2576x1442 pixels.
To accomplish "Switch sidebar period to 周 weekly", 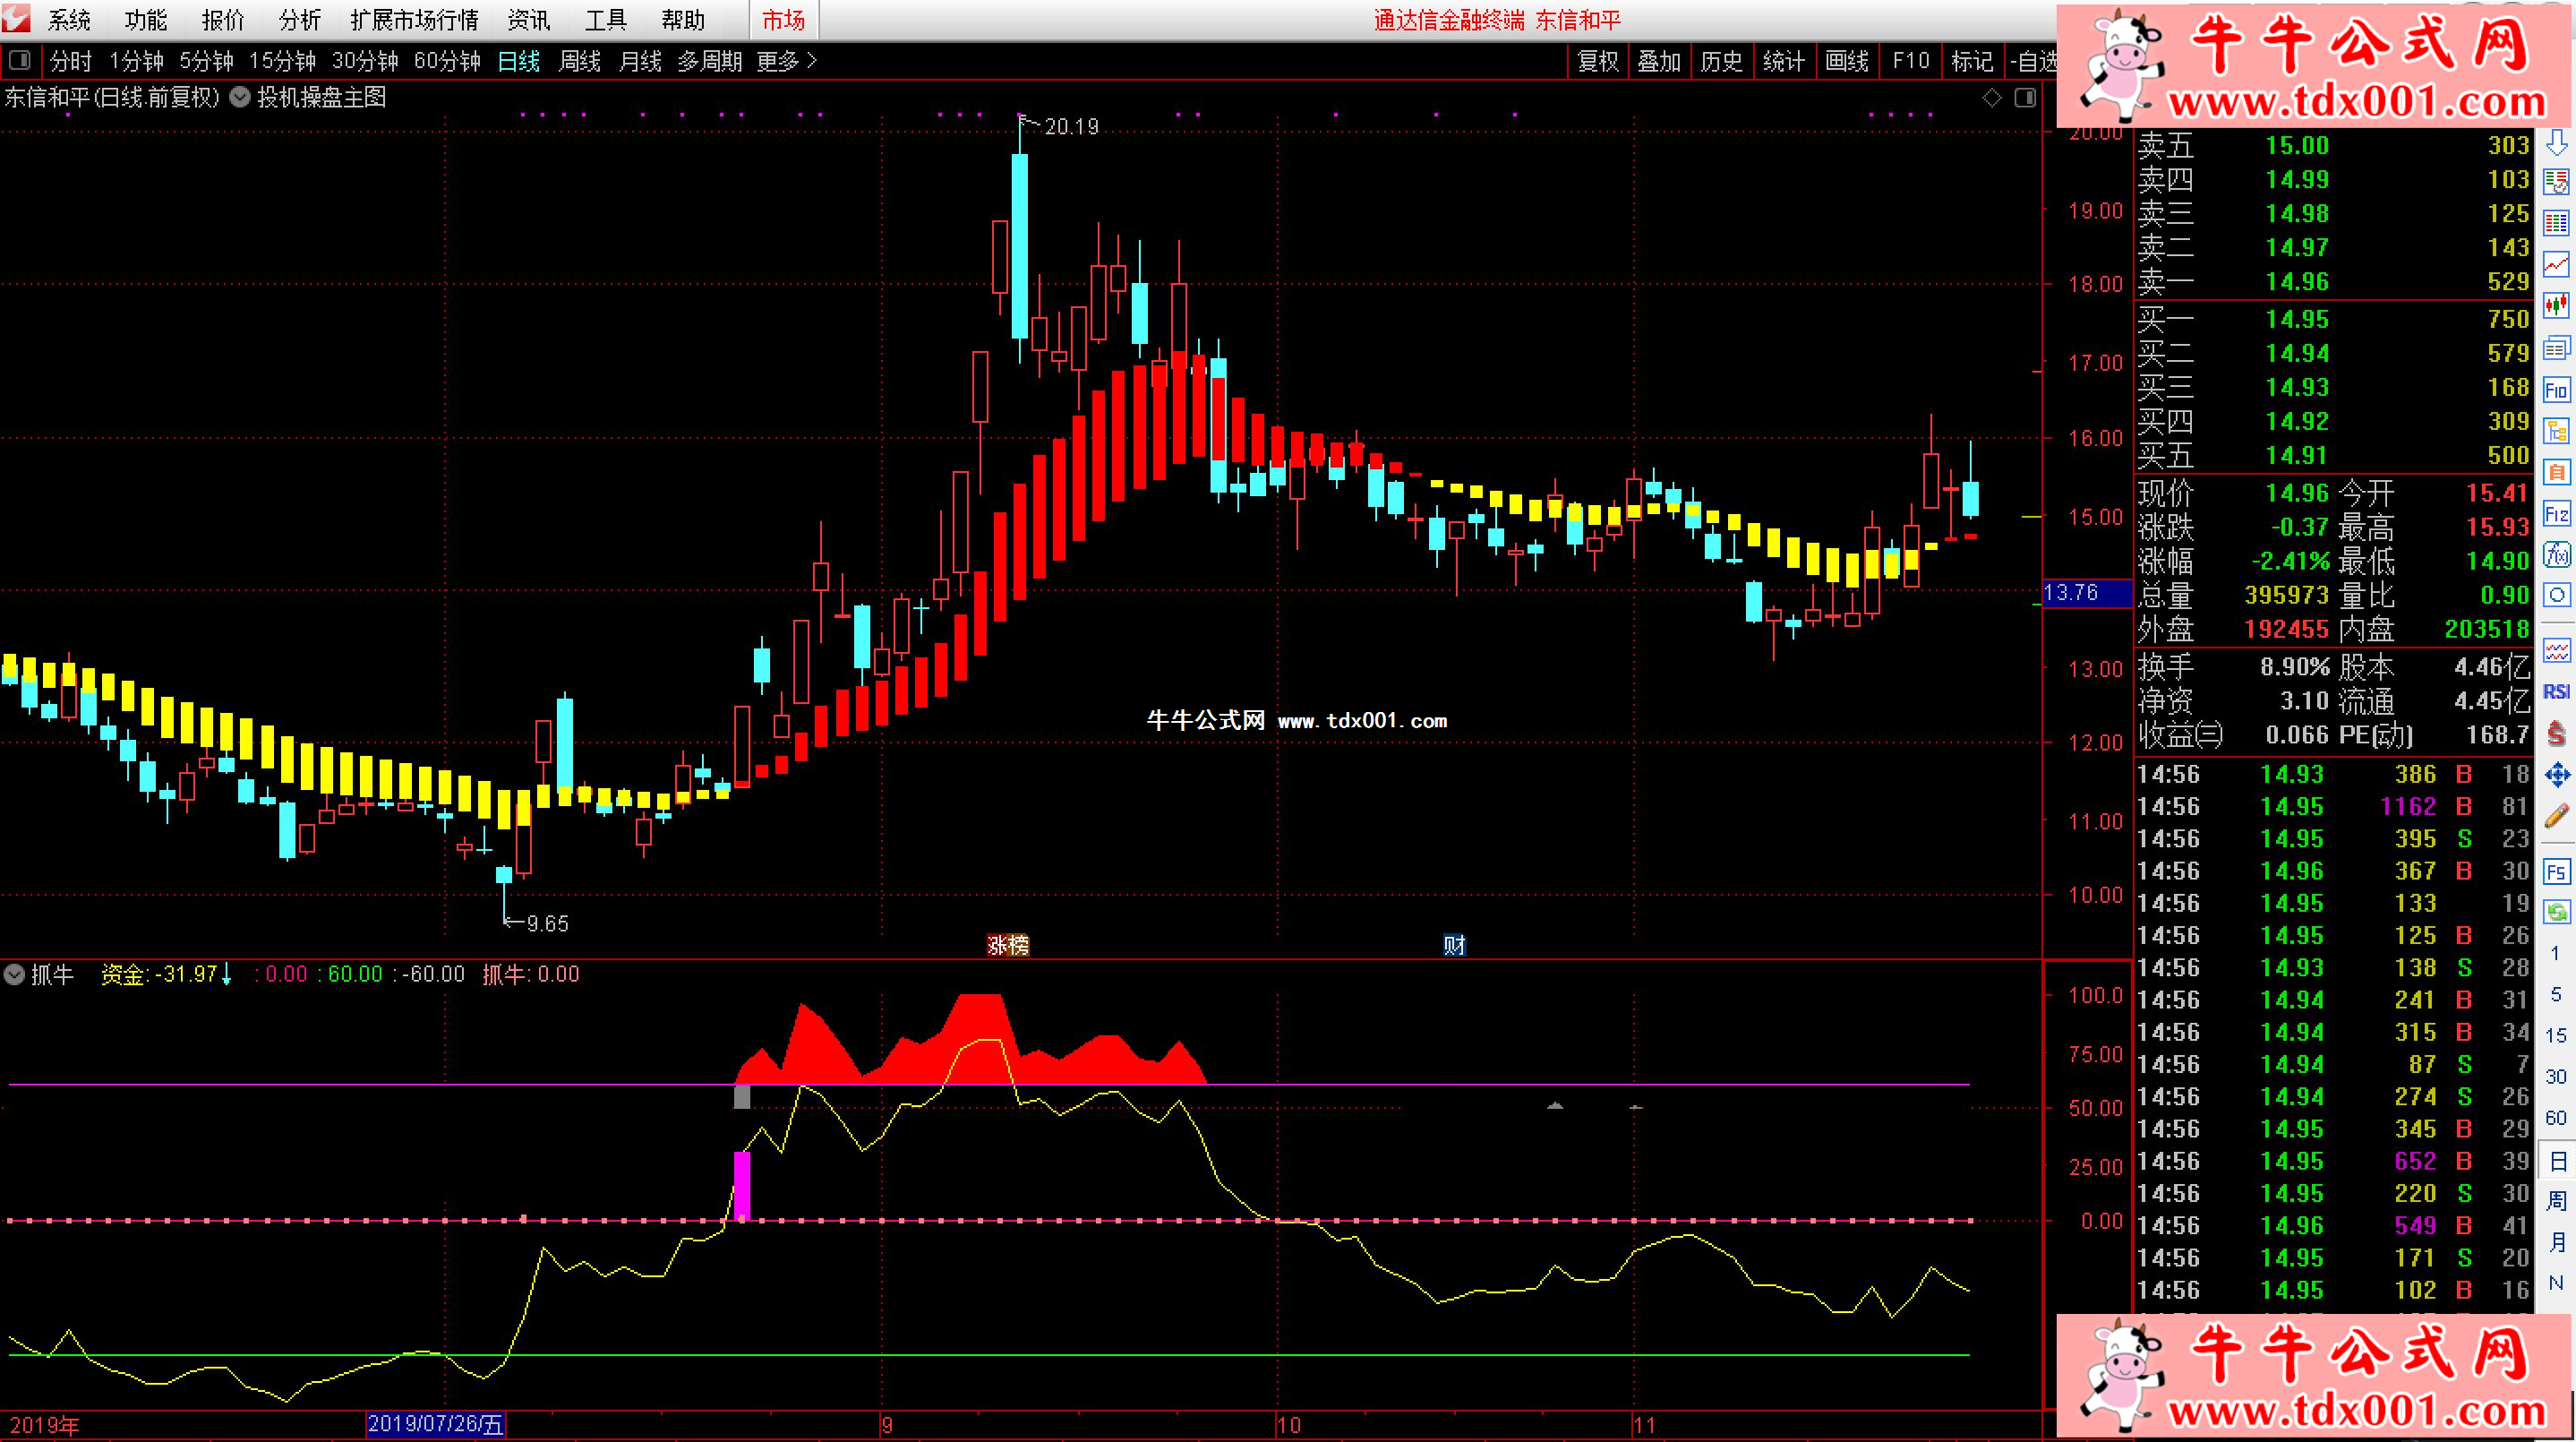I will (2556, 1201).
